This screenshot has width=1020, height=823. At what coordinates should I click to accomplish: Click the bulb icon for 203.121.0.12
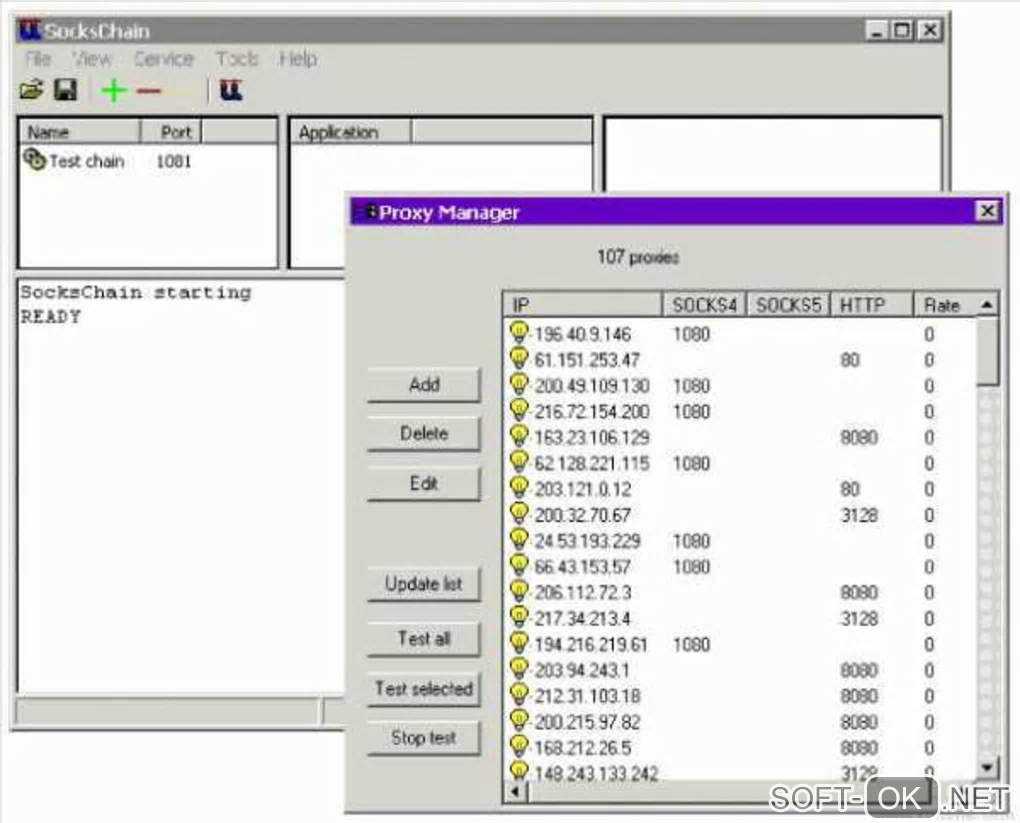pos(519,487)
